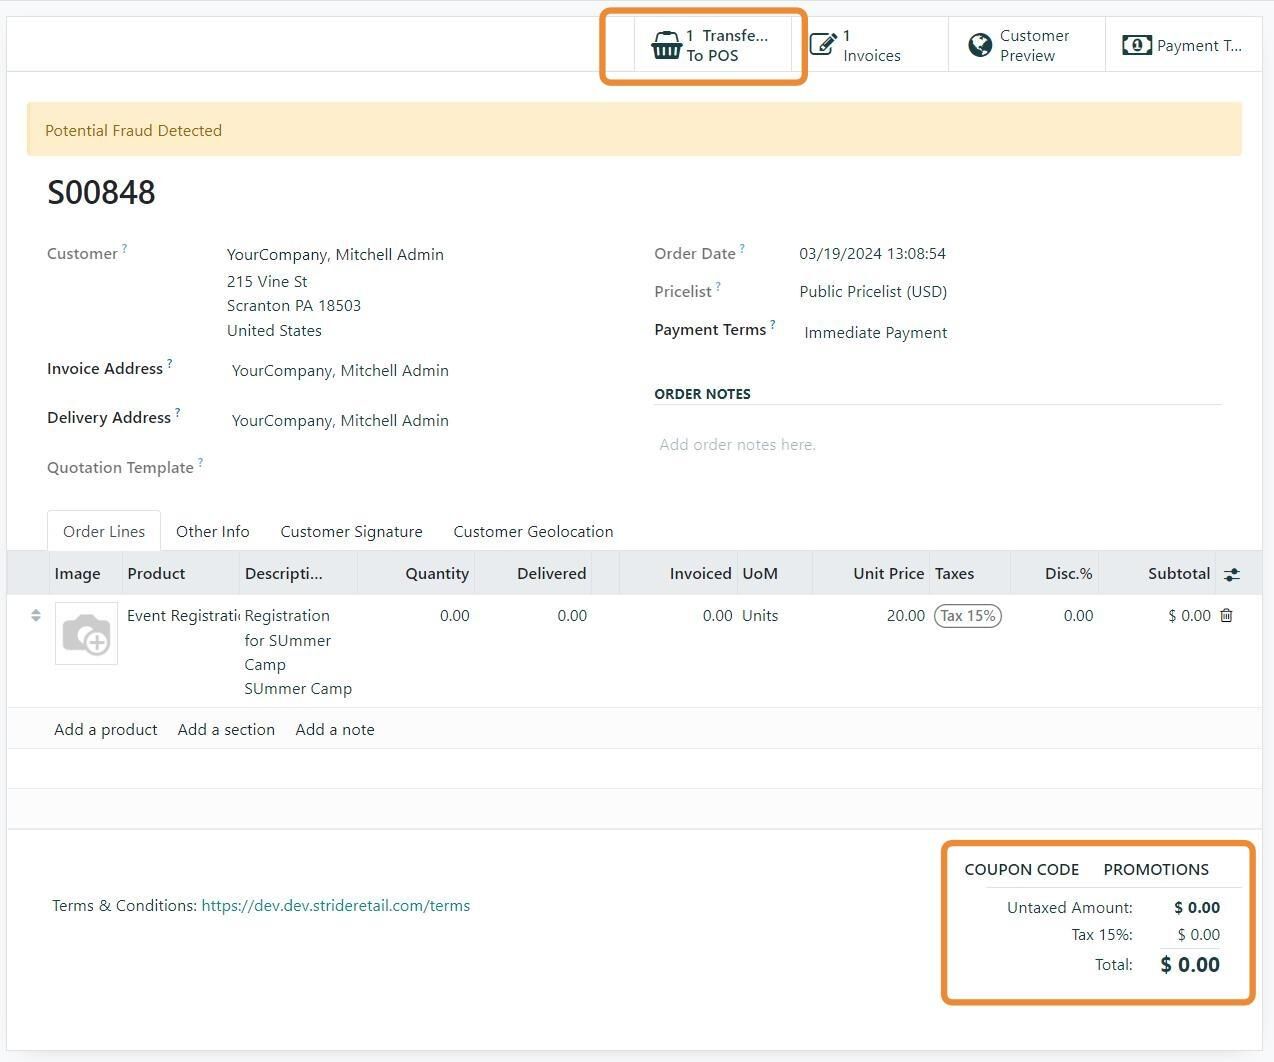Open the Terms & Conditions URL
Image resolution: width=1274 pixels, height=1062 pixels.
tap(336, 905)
